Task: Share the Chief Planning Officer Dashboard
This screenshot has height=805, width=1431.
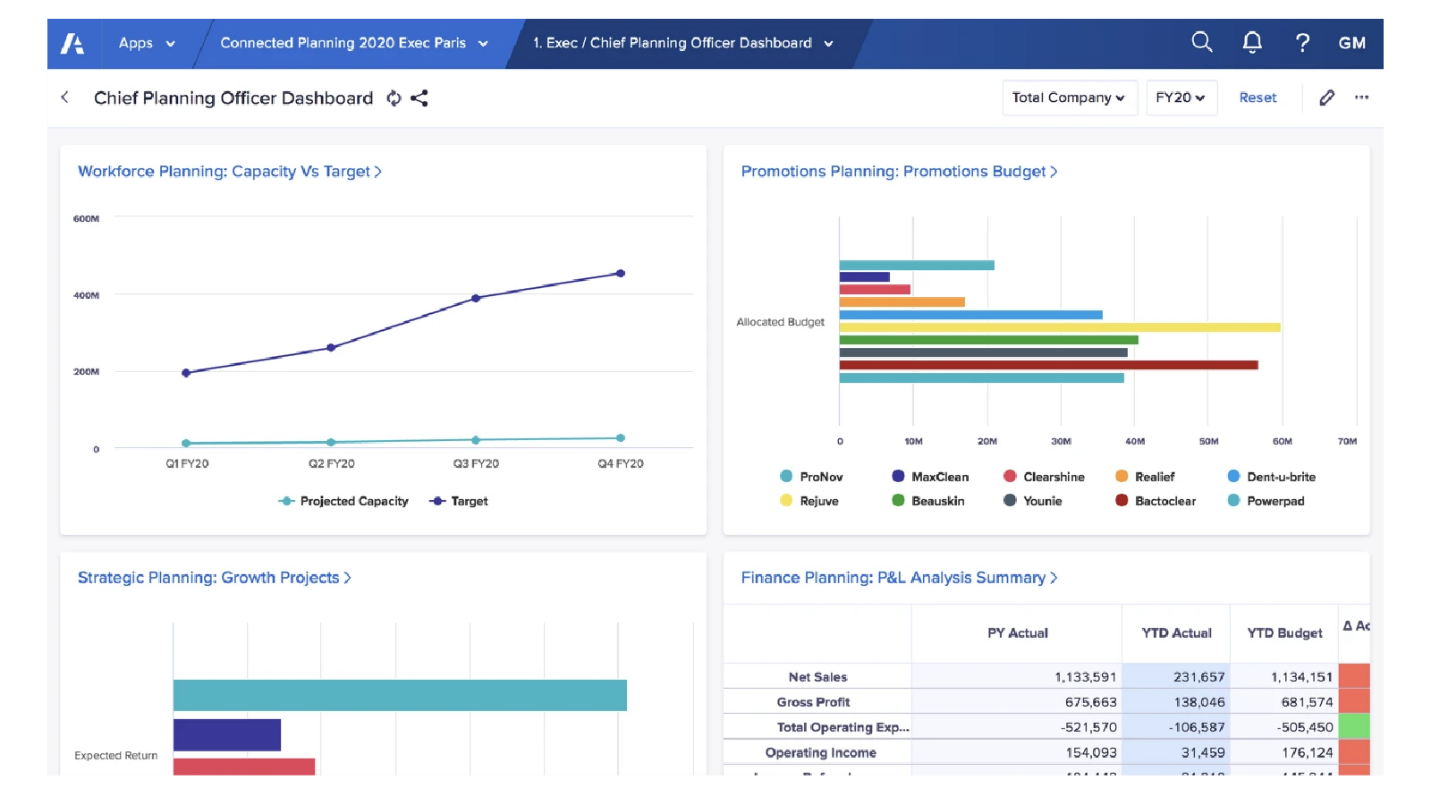Action: tap(418, 98)
